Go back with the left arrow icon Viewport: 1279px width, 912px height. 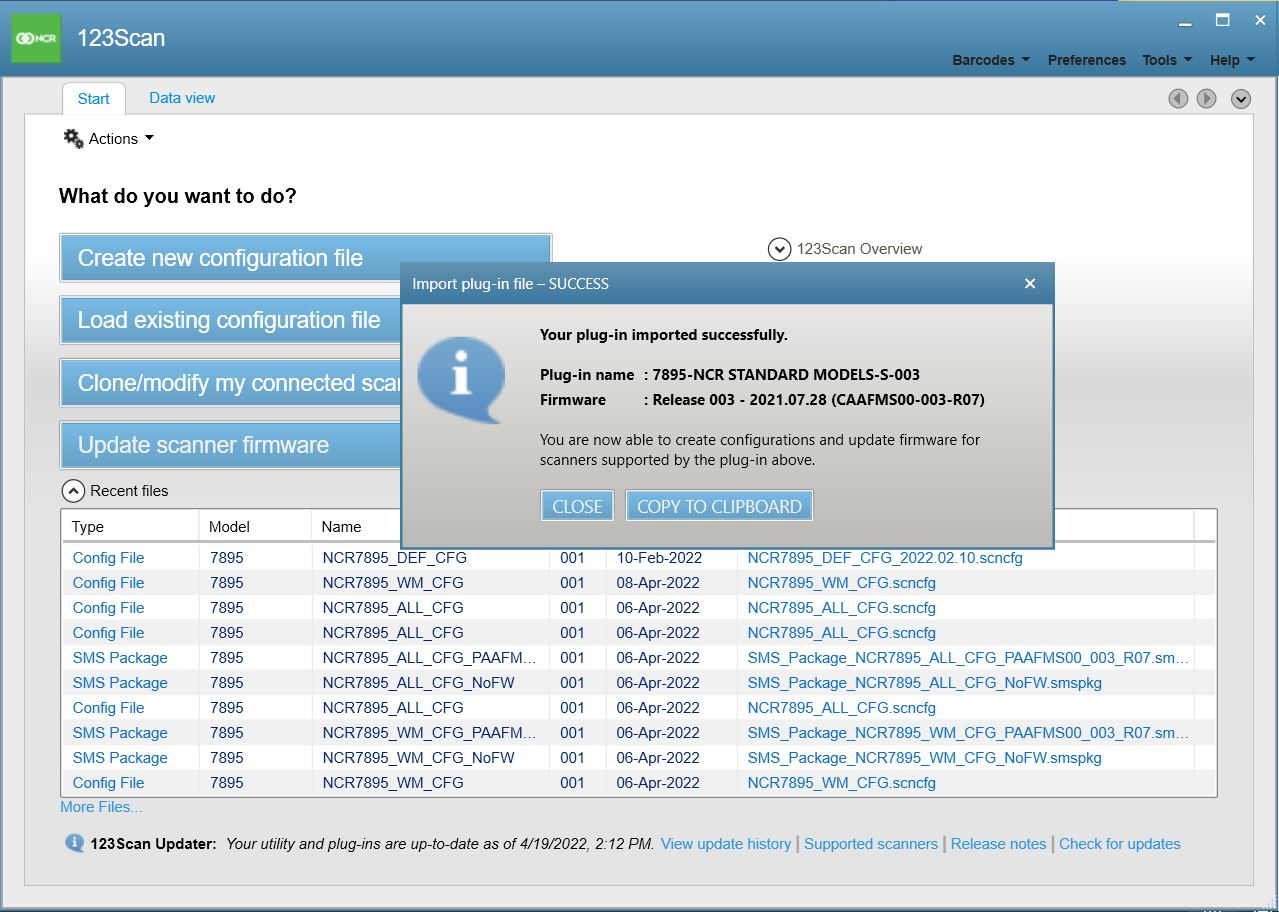1178,98
